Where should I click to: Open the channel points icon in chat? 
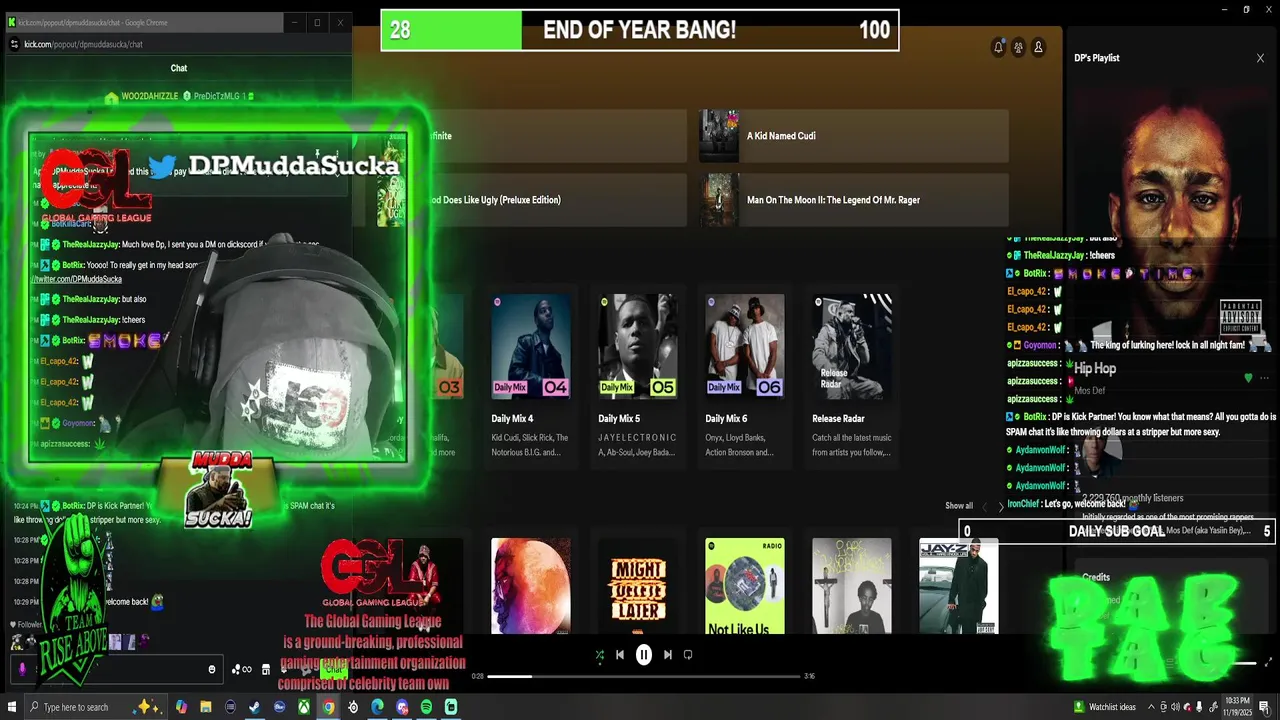[x=241, y=669]
